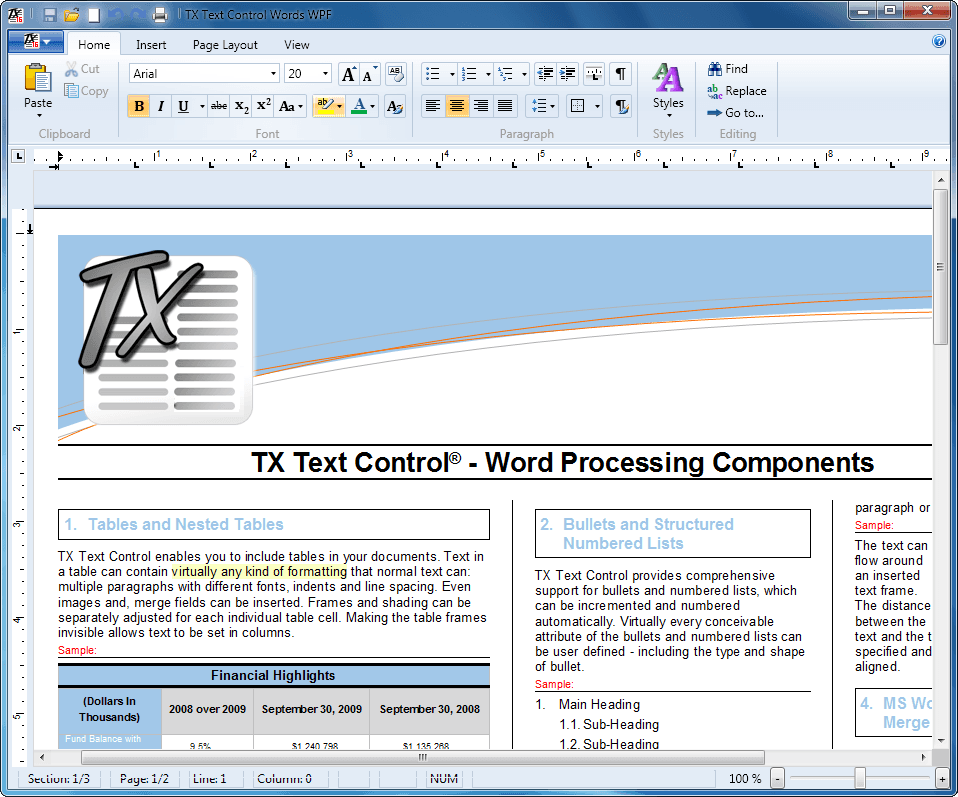Switch to the Insert ribbon tab

(151, 45)
